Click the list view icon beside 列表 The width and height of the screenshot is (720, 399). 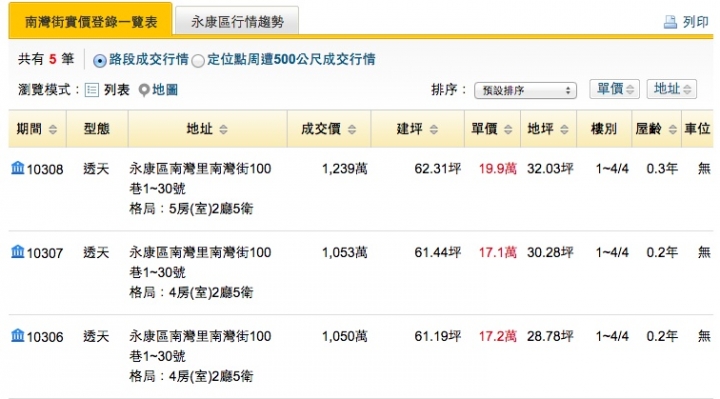click(92, 90)
